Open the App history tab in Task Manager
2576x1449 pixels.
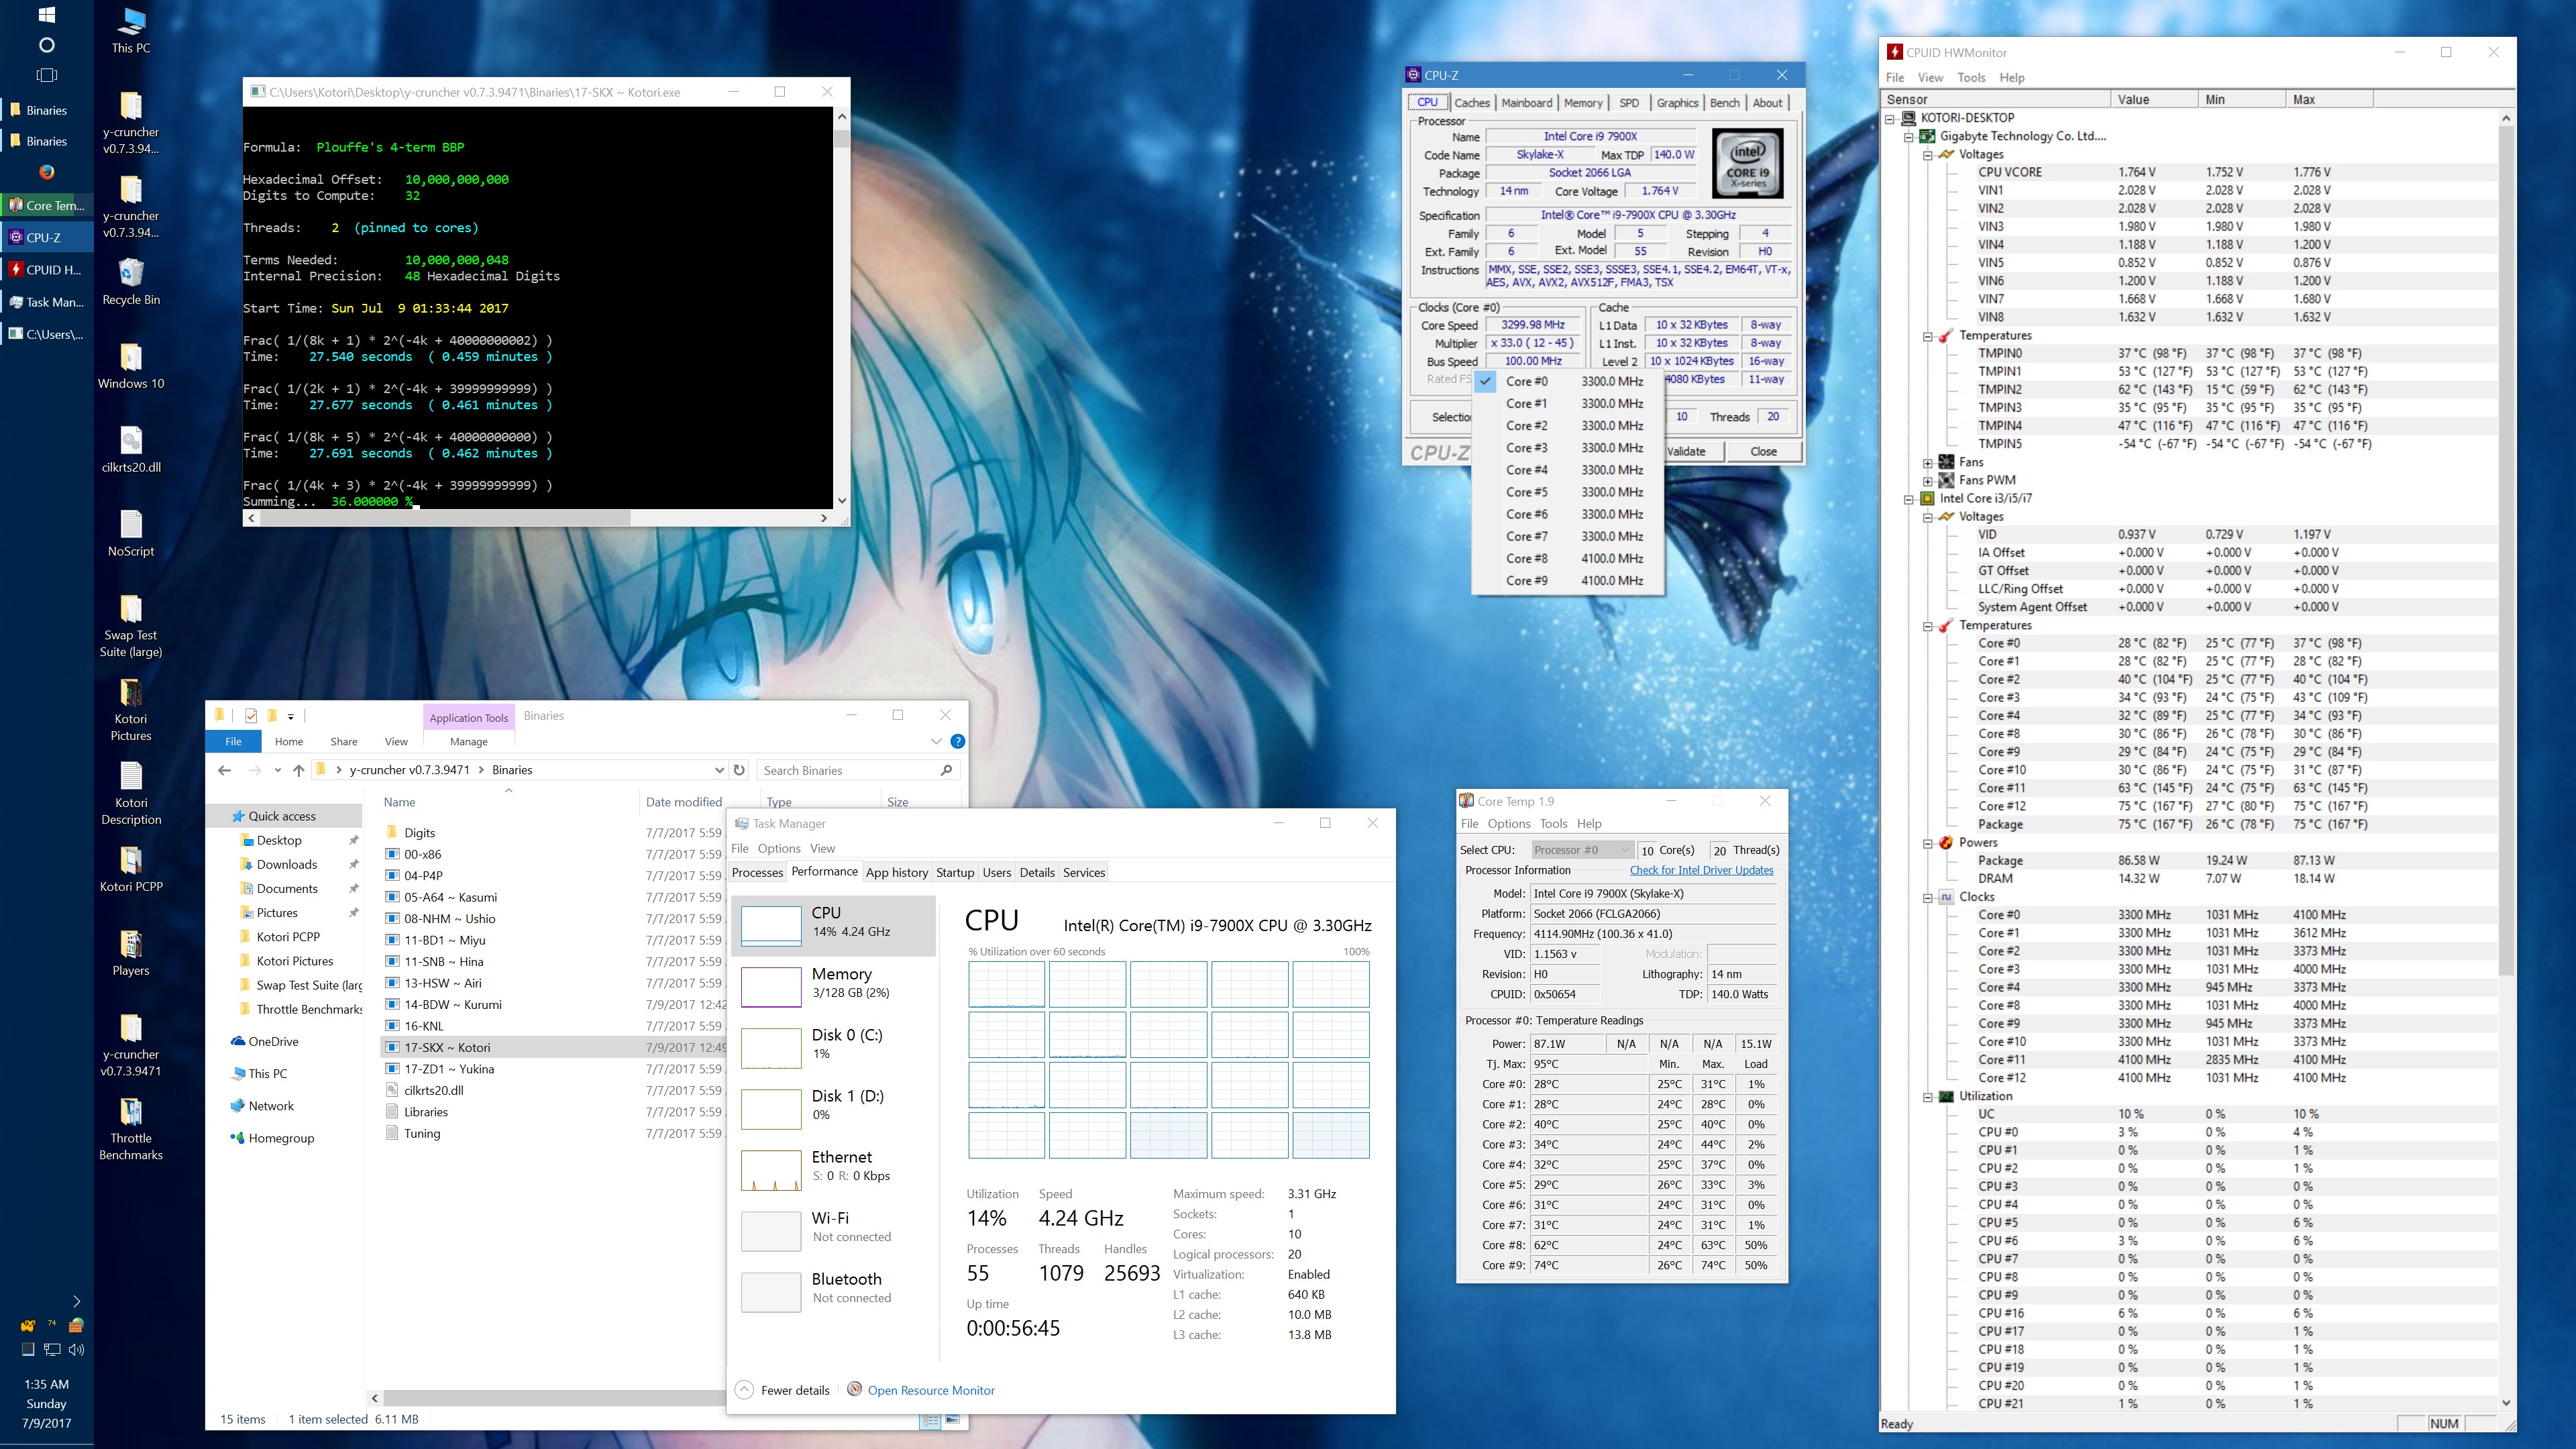(x=896, y=872)
